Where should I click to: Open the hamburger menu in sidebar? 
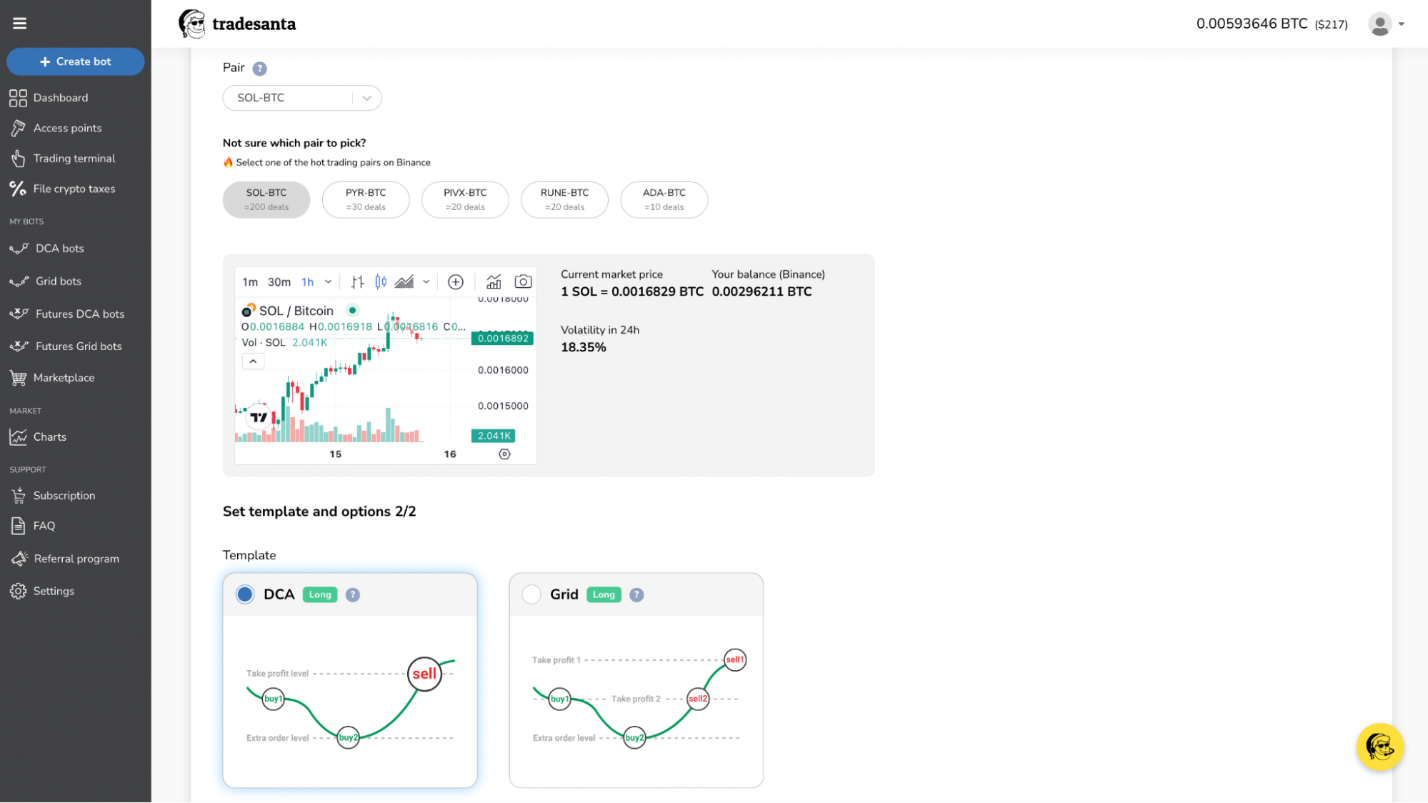[20, 23]
